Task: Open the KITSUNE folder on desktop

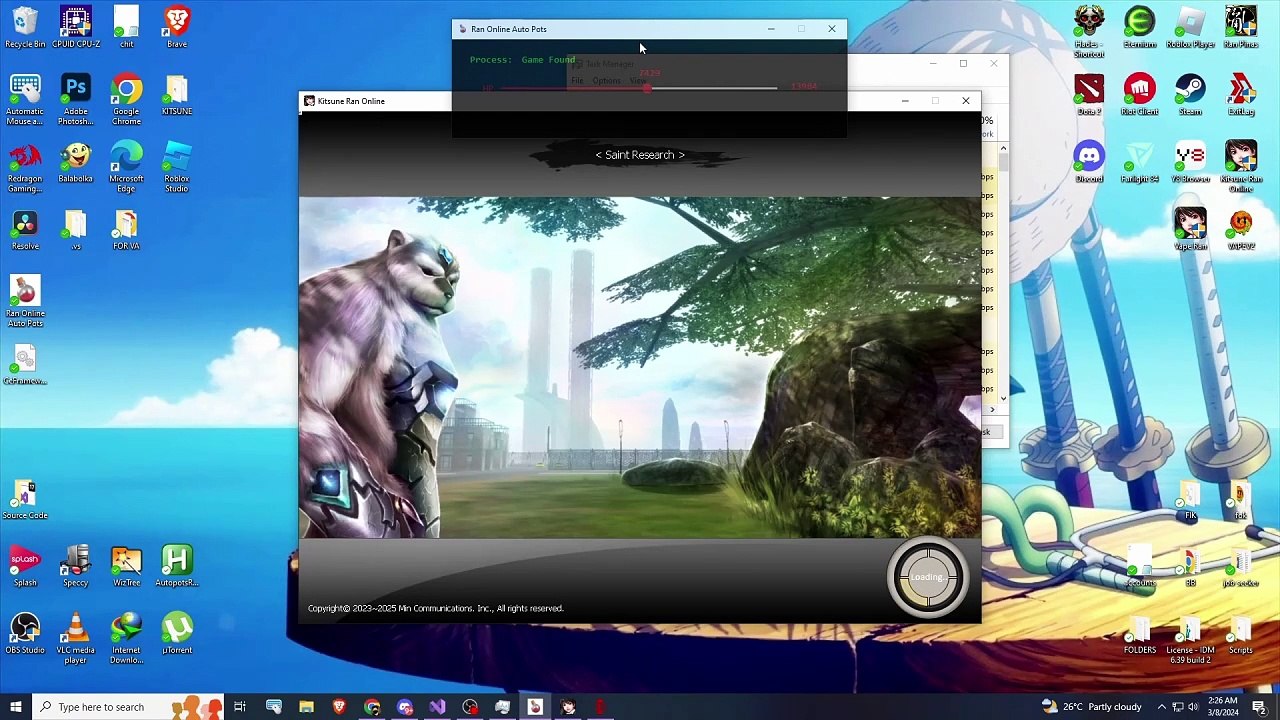Action: pos(177,95)
